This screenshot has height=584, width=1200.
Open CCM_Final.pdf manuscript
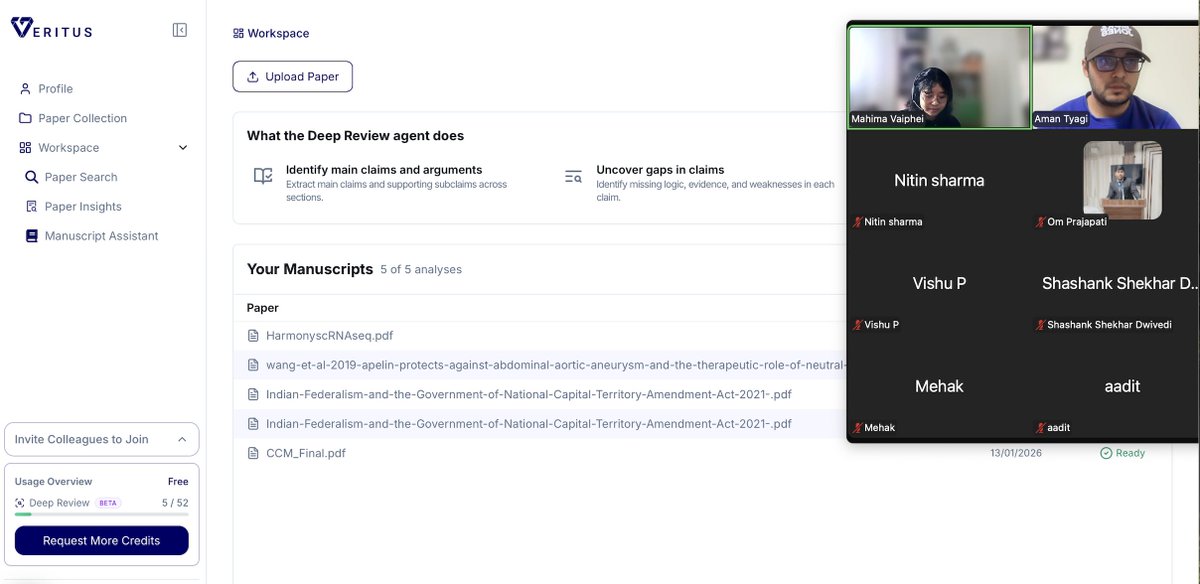coord(306,453)
